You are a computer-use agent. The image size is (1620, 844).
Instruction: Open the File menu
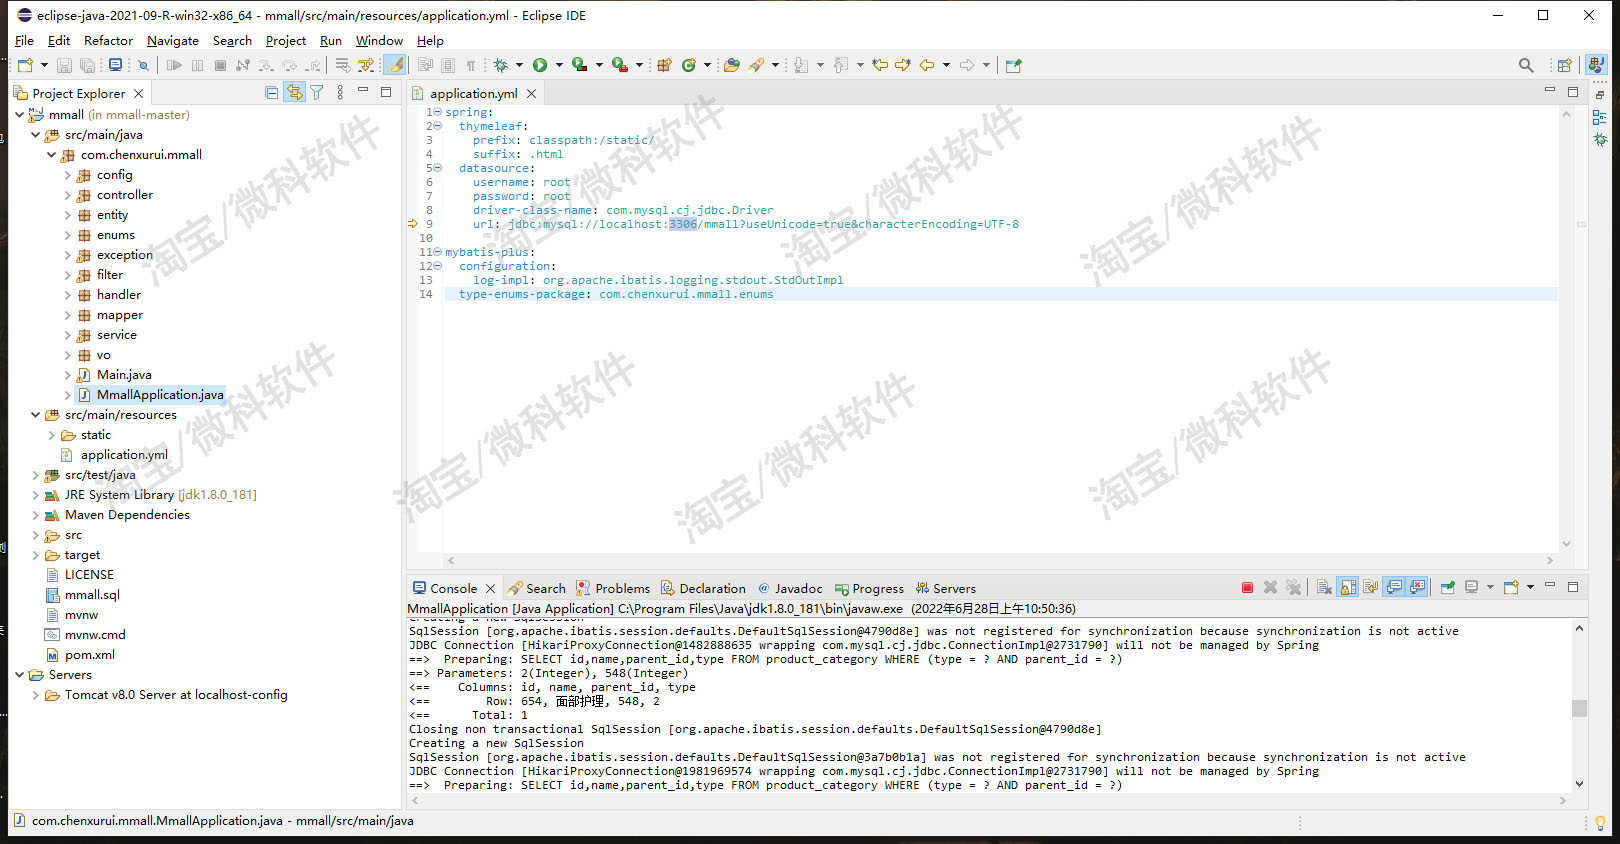click(24, 40)
